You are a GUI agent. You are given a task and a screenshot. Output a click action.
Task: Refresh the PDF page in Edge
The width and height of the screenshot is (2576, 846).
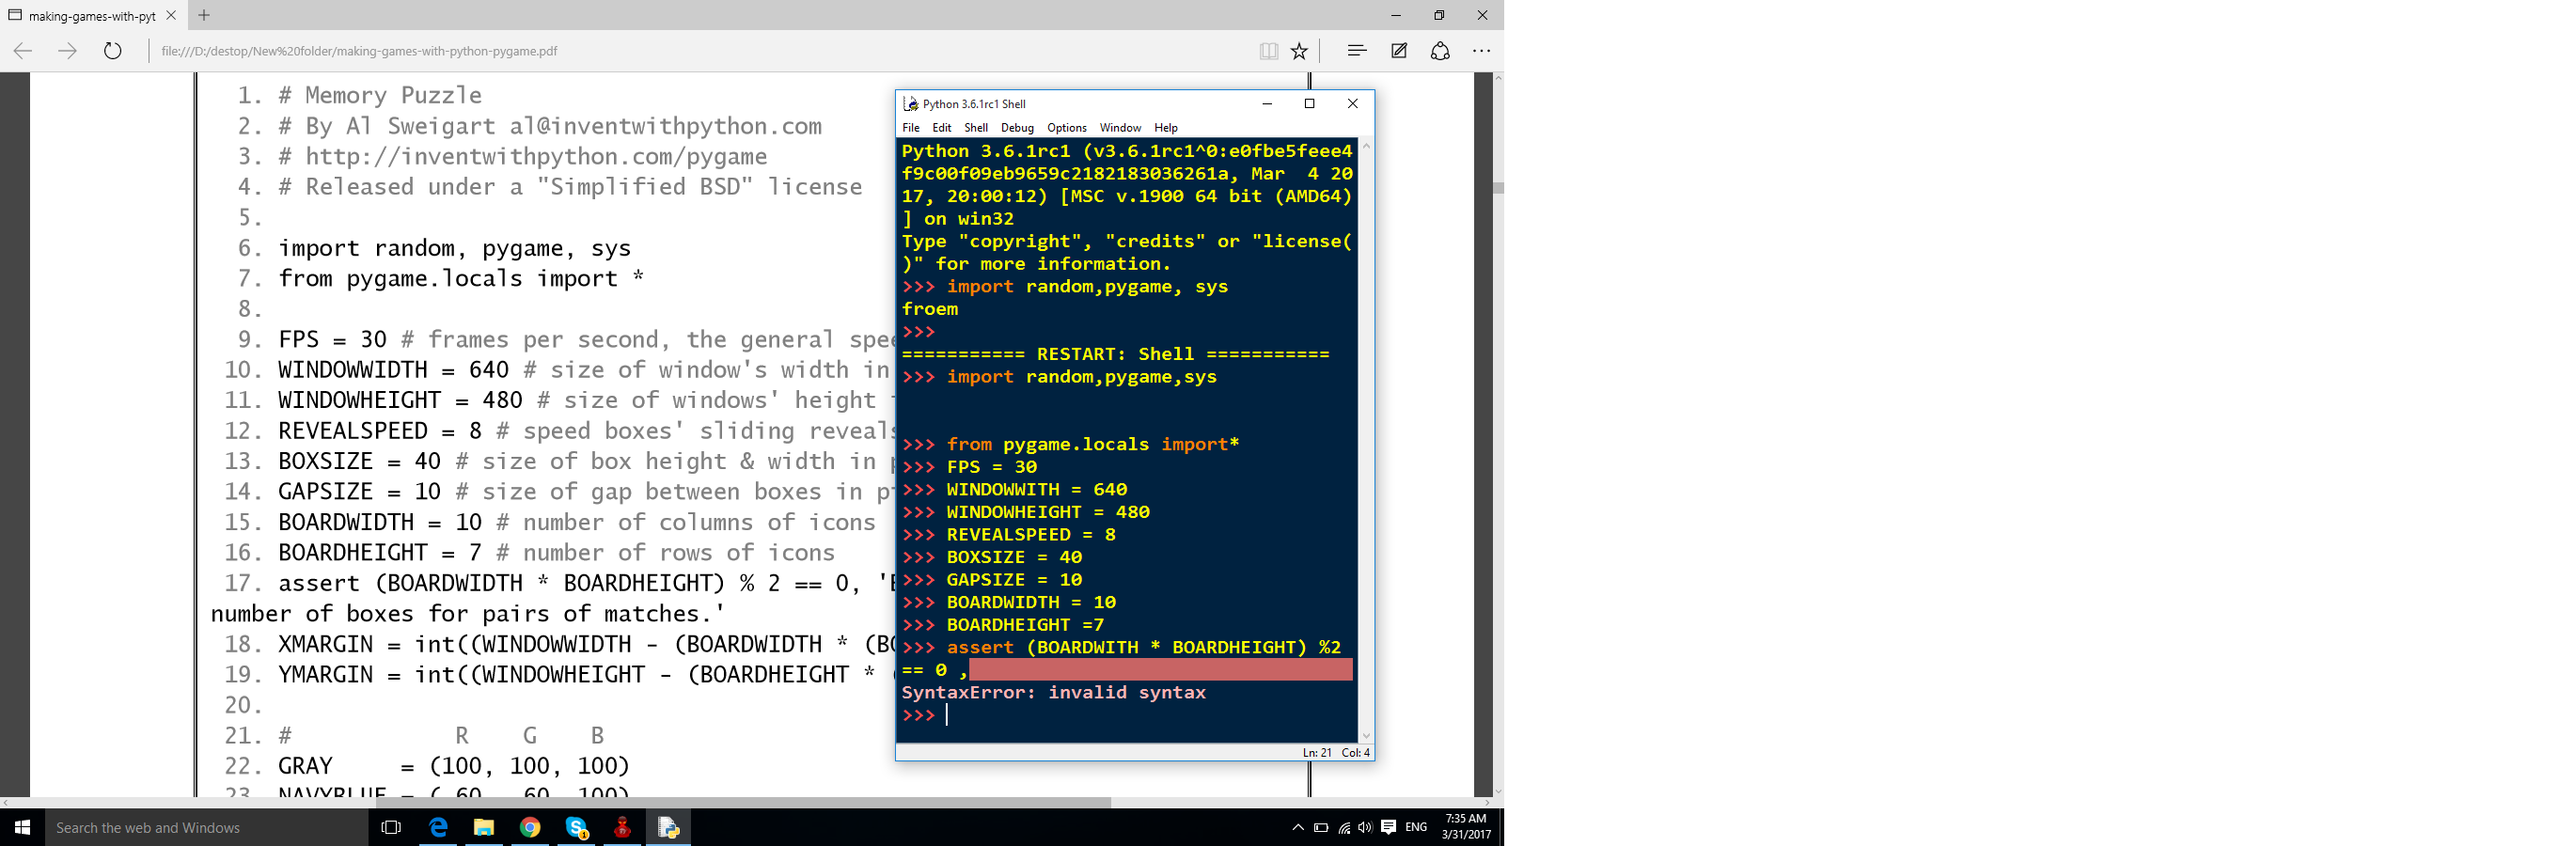[113, 51]
